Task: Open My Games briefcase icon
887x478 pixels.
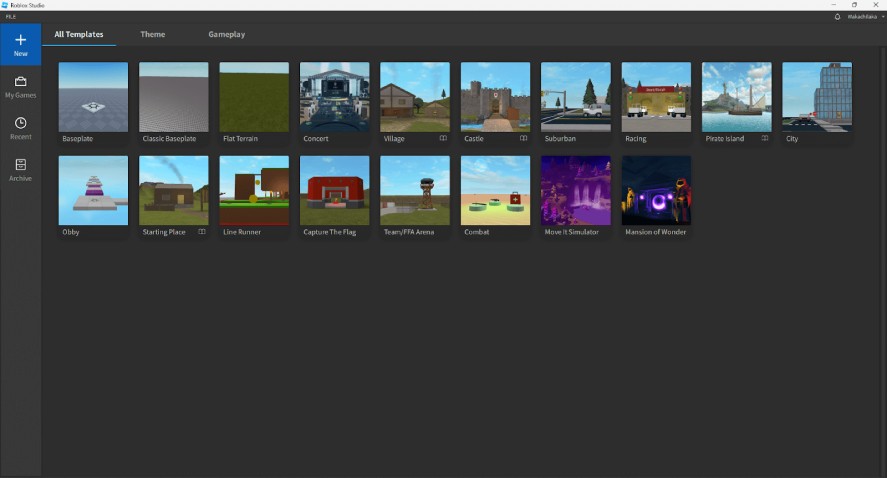Action: pos(20,81)
